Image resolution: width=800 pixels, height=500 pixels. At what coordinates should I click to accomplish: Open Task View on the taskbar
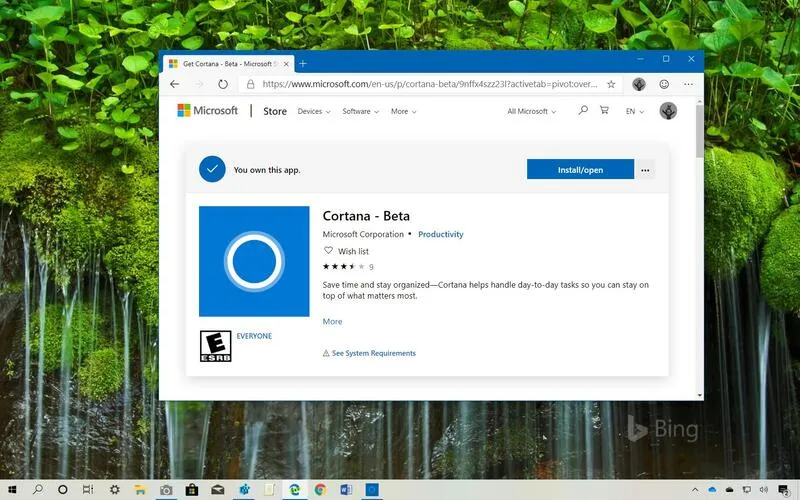click(88, 490)
